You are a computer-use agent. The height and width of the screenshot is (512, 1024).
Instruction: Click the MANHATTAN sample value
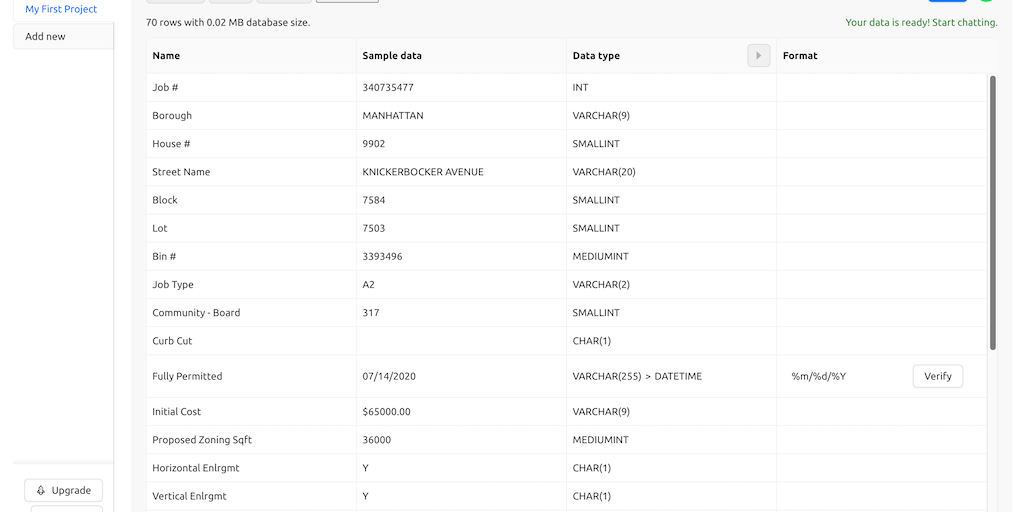pos(393,116)
